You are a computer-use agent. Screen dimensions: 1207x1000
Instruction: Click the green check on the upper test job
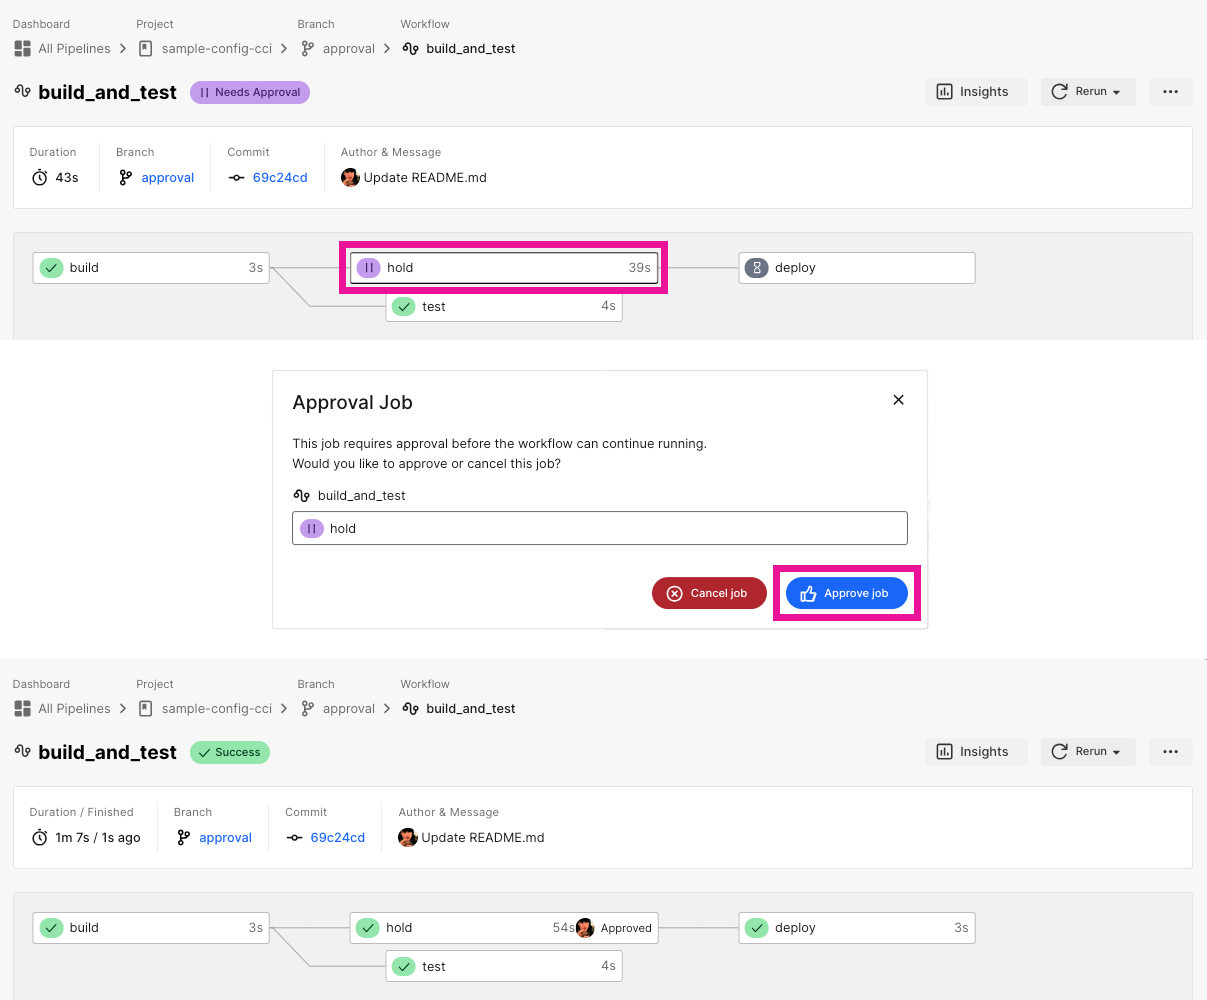pyautogui.click(x=404, y=307)
